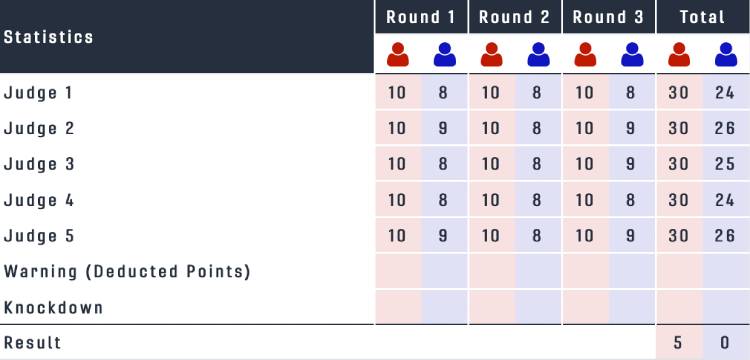Click the blue boxer icon under Round 3
This screenshot has width=750, height=360.
[632, 55]
